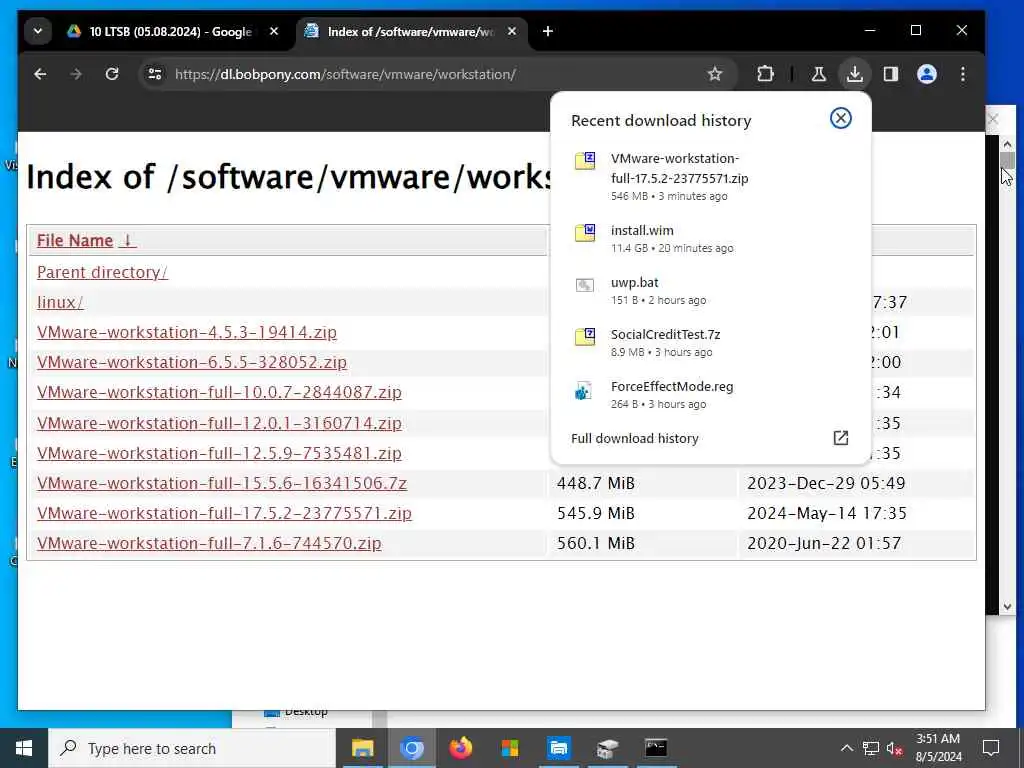Bookmark this page with the star icon
The height and width of the screenshot is (768, 1024).
point(715,74)
